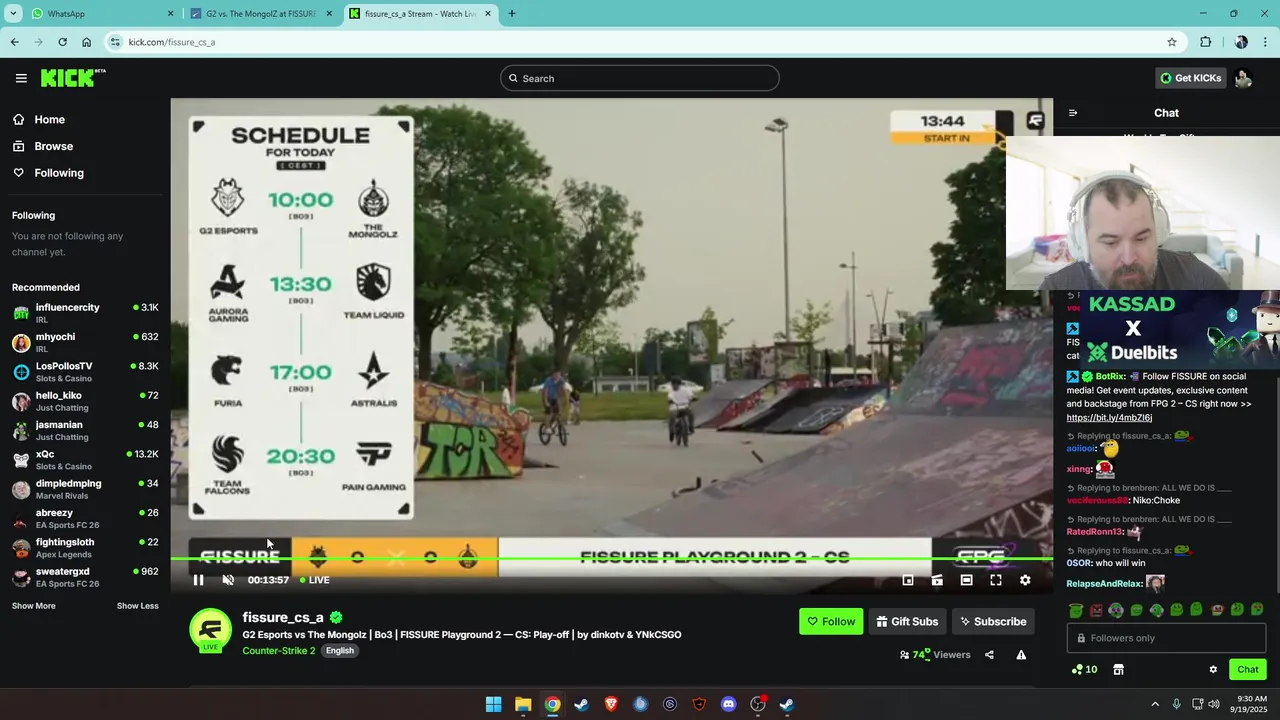Go to browser home page
This screenshot has height=720, width=1280.
[x=86, y=42]
